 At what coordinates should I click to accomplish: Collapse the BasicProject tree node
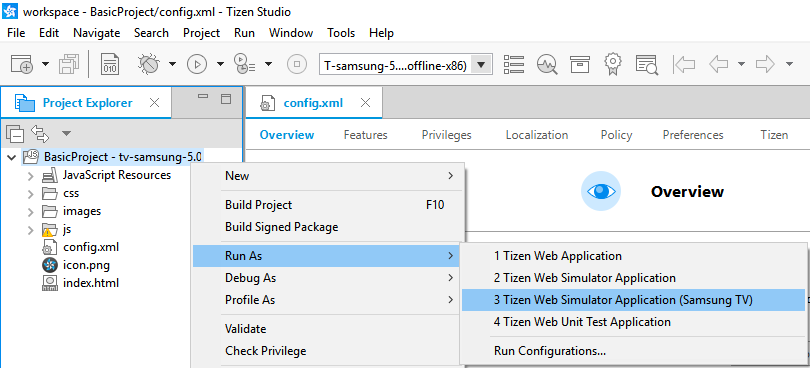pos(12,157)
